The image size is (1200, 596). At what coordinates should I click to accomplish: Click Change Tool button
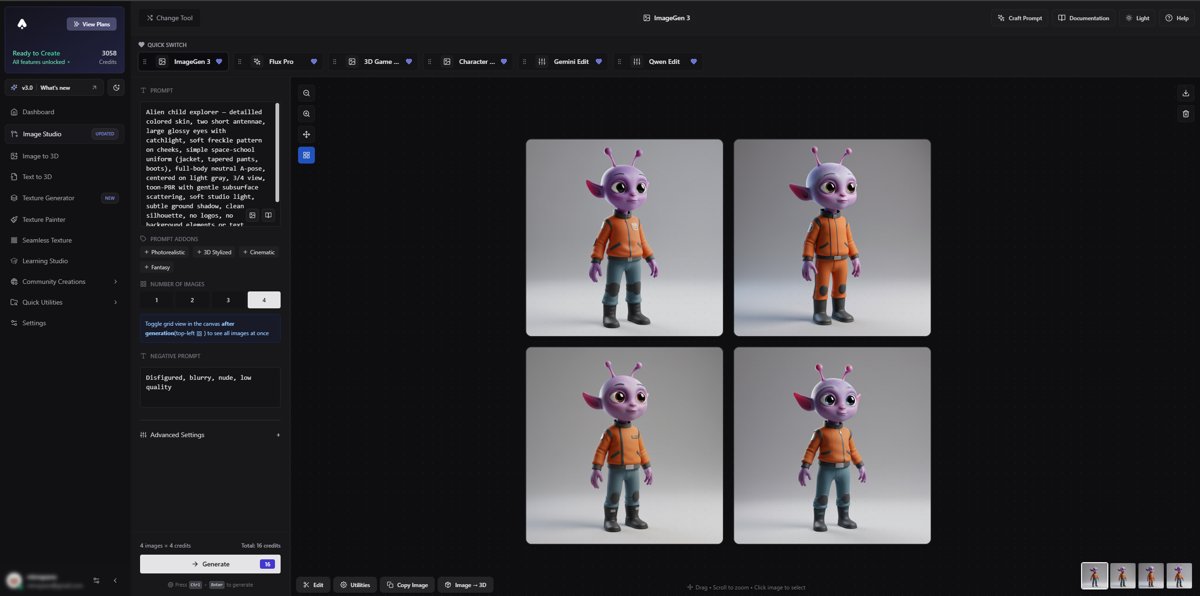coord(170,18)
